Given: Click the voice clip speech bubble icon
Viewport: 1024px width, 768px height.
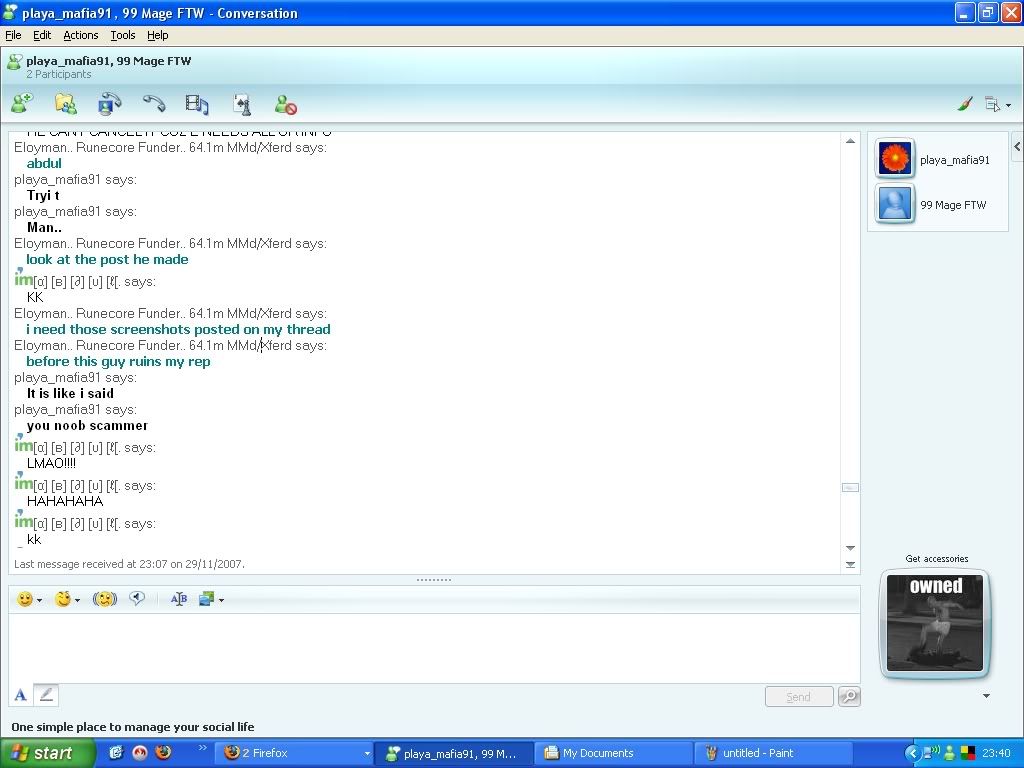Looking at the screenshot, I should 137,599.
